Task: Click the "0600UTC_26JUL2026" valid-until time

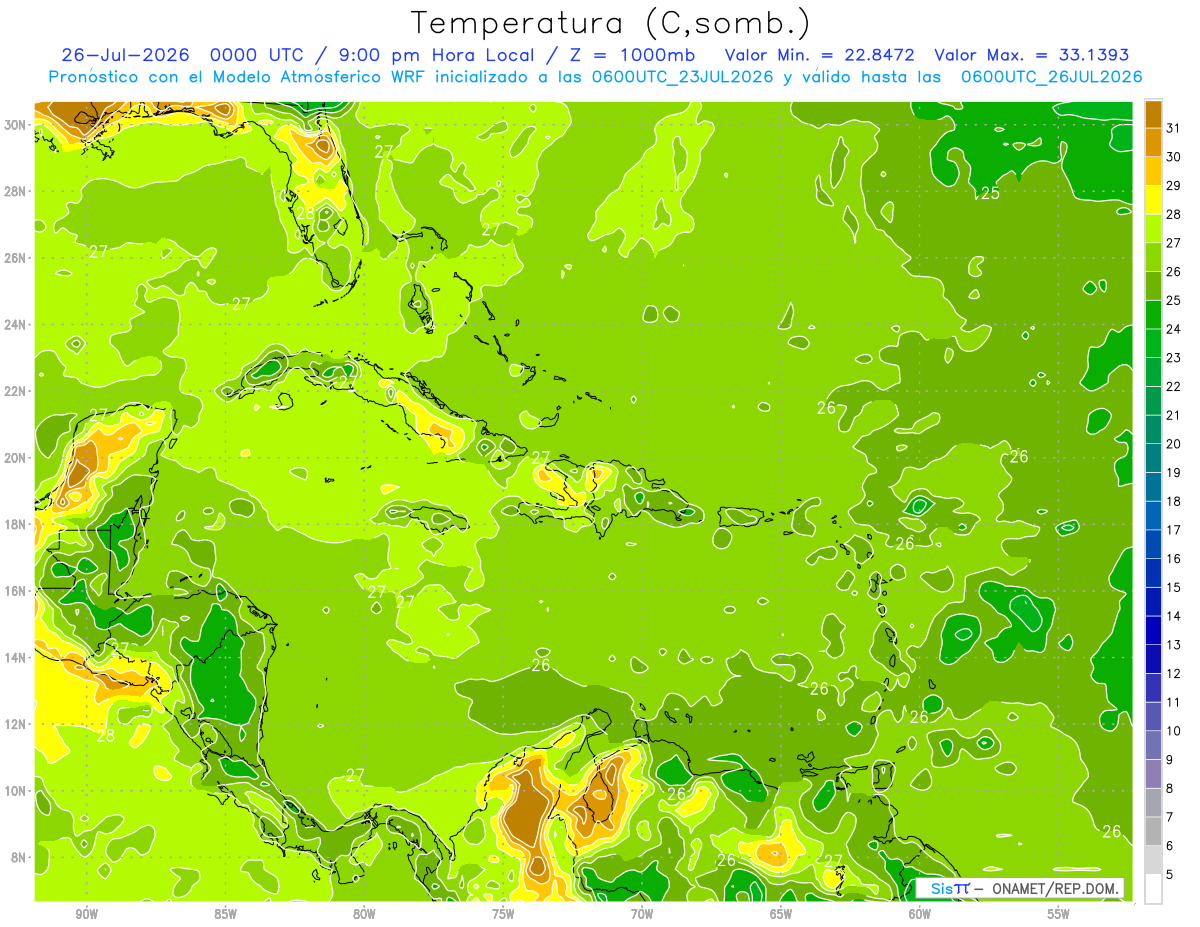Action: point(1051,77)
